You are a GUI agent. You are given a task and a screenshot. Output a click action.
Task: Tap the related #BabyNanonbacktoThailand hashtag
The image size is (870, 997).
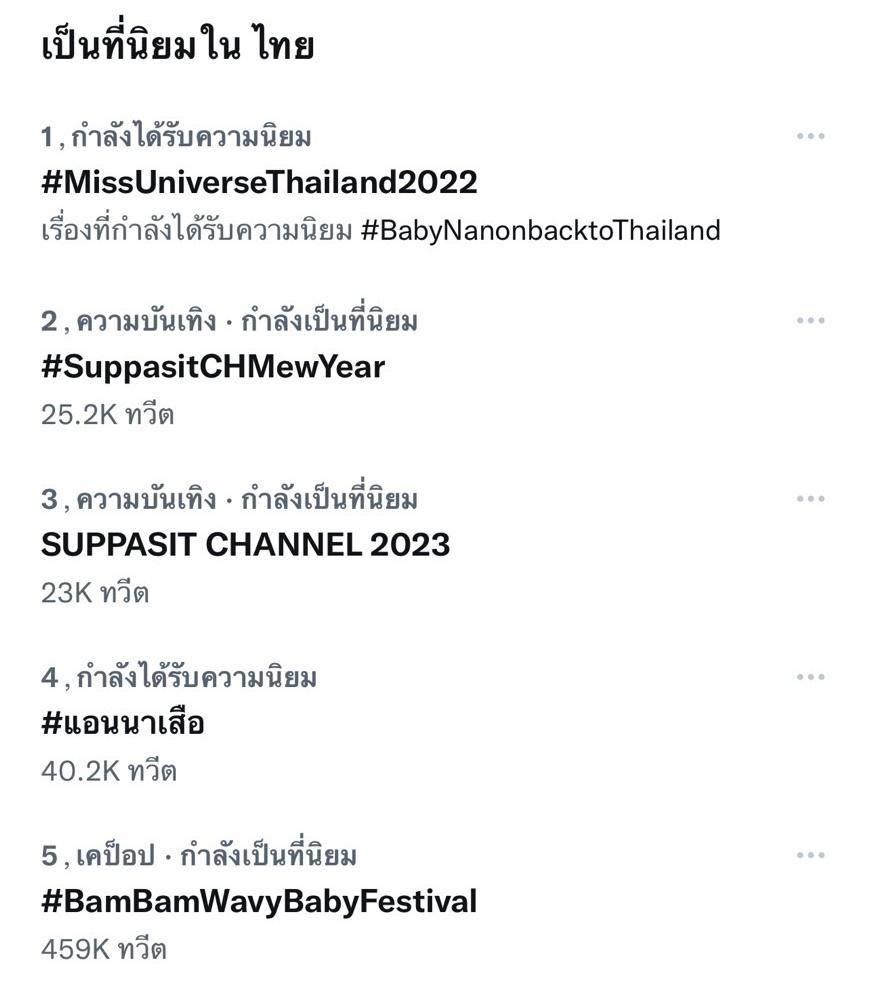(540, 231)
